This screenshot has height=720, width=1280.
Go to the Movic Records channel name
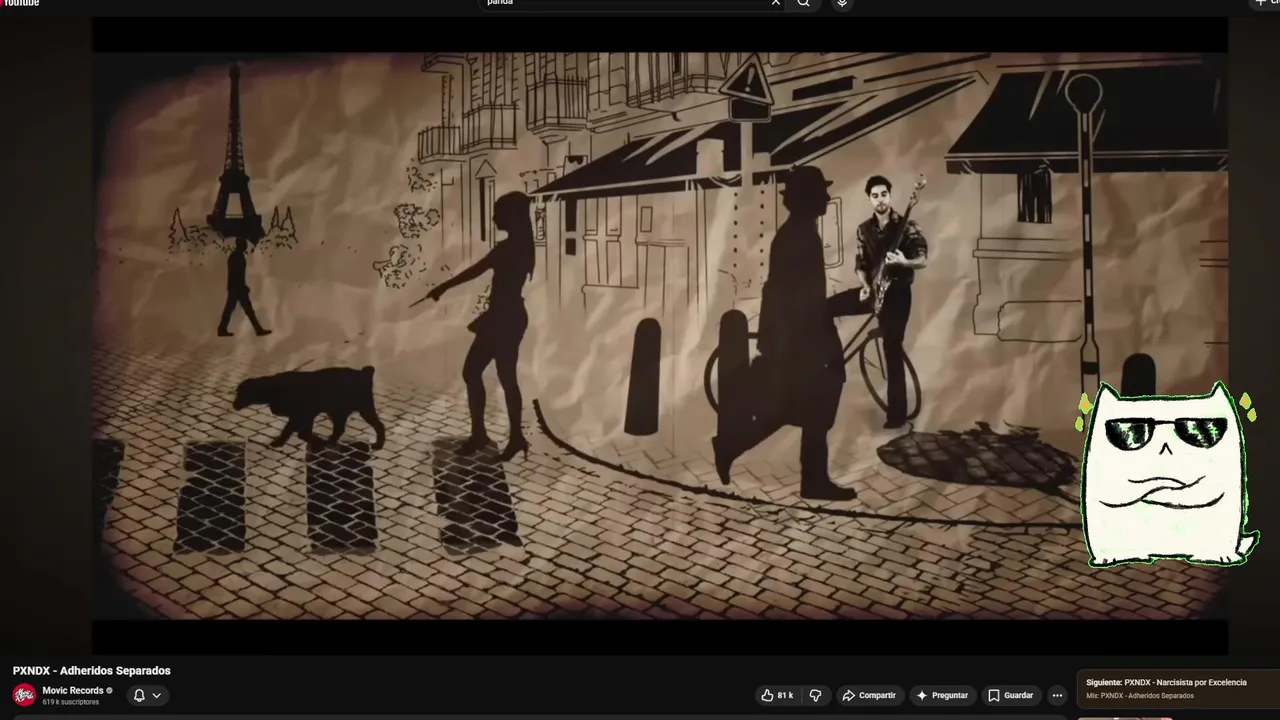73,690
